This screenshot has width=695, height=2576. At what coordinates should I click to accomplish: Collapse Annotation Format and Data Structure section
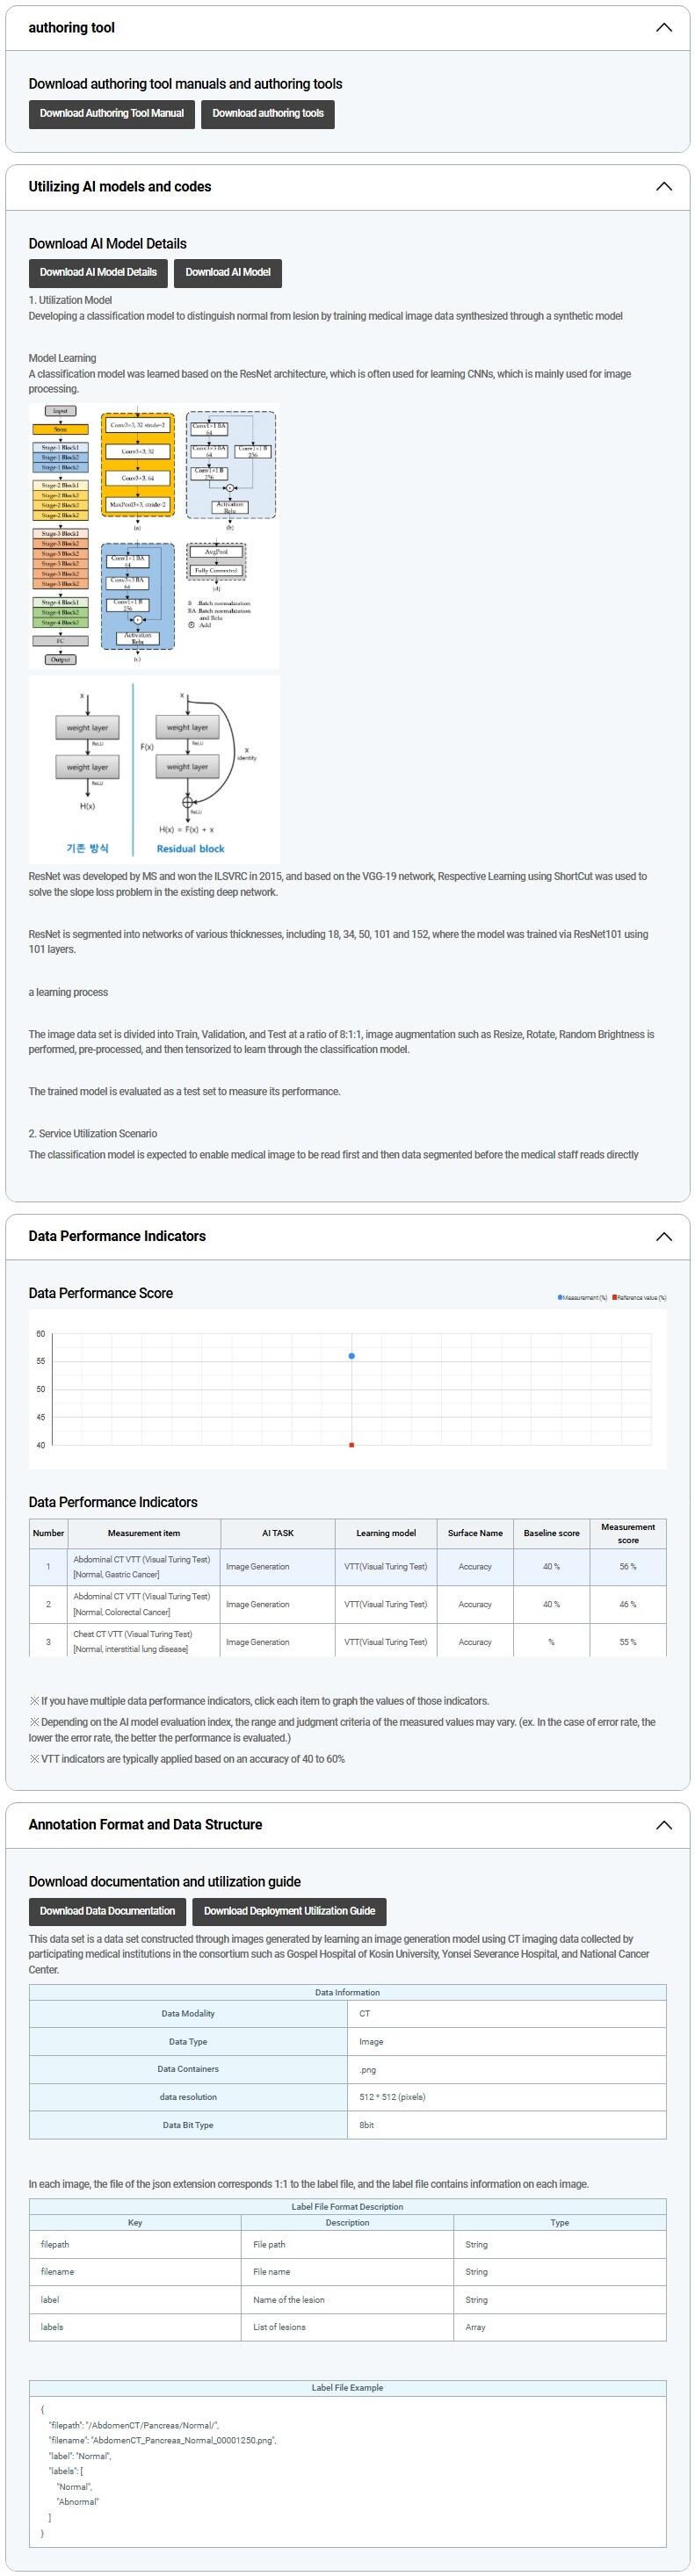click(x=663, y=1824)
